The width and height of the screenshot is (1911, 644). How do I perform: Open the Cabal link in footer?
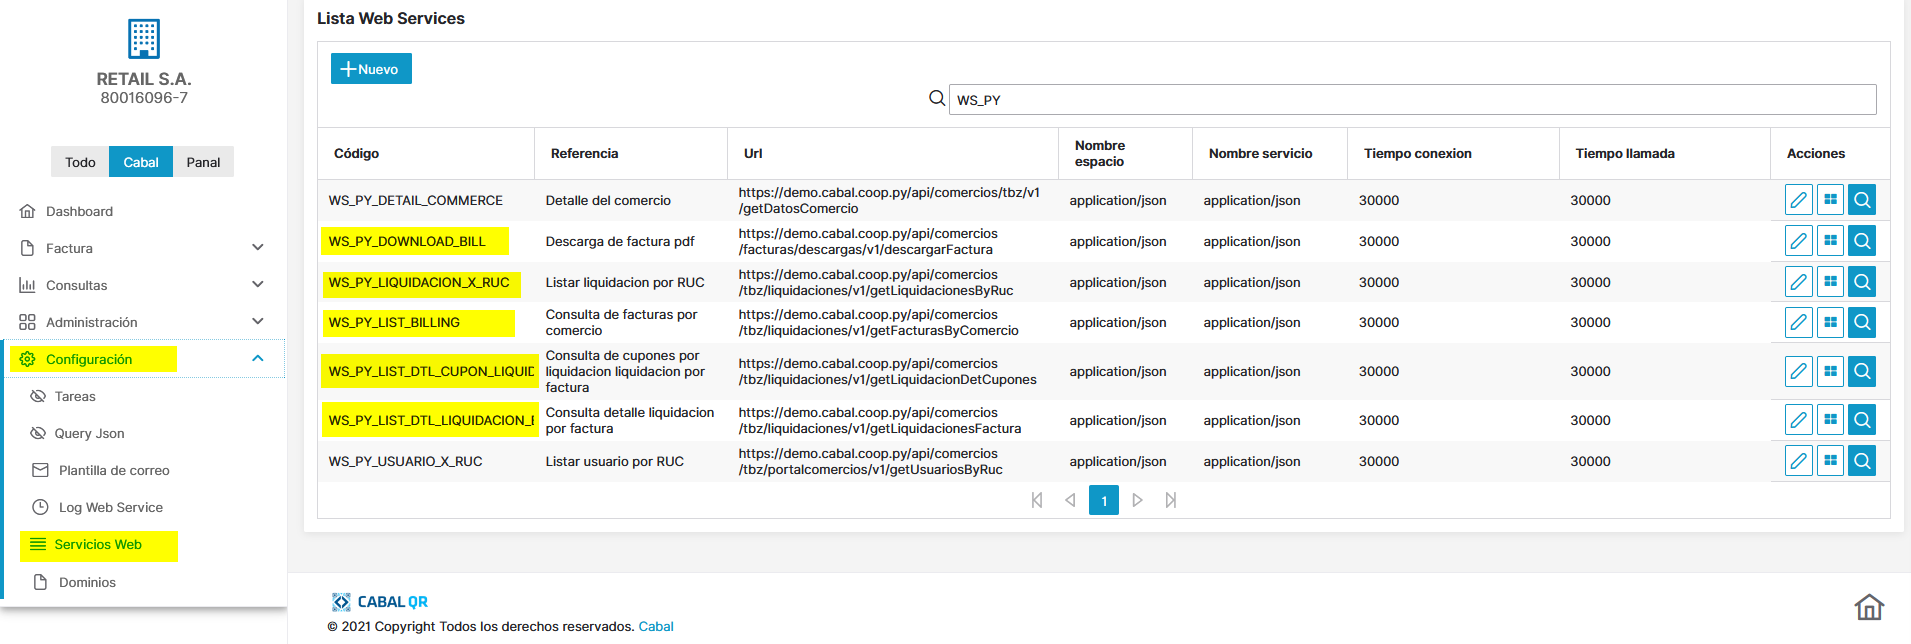click(x=656, y=626)
